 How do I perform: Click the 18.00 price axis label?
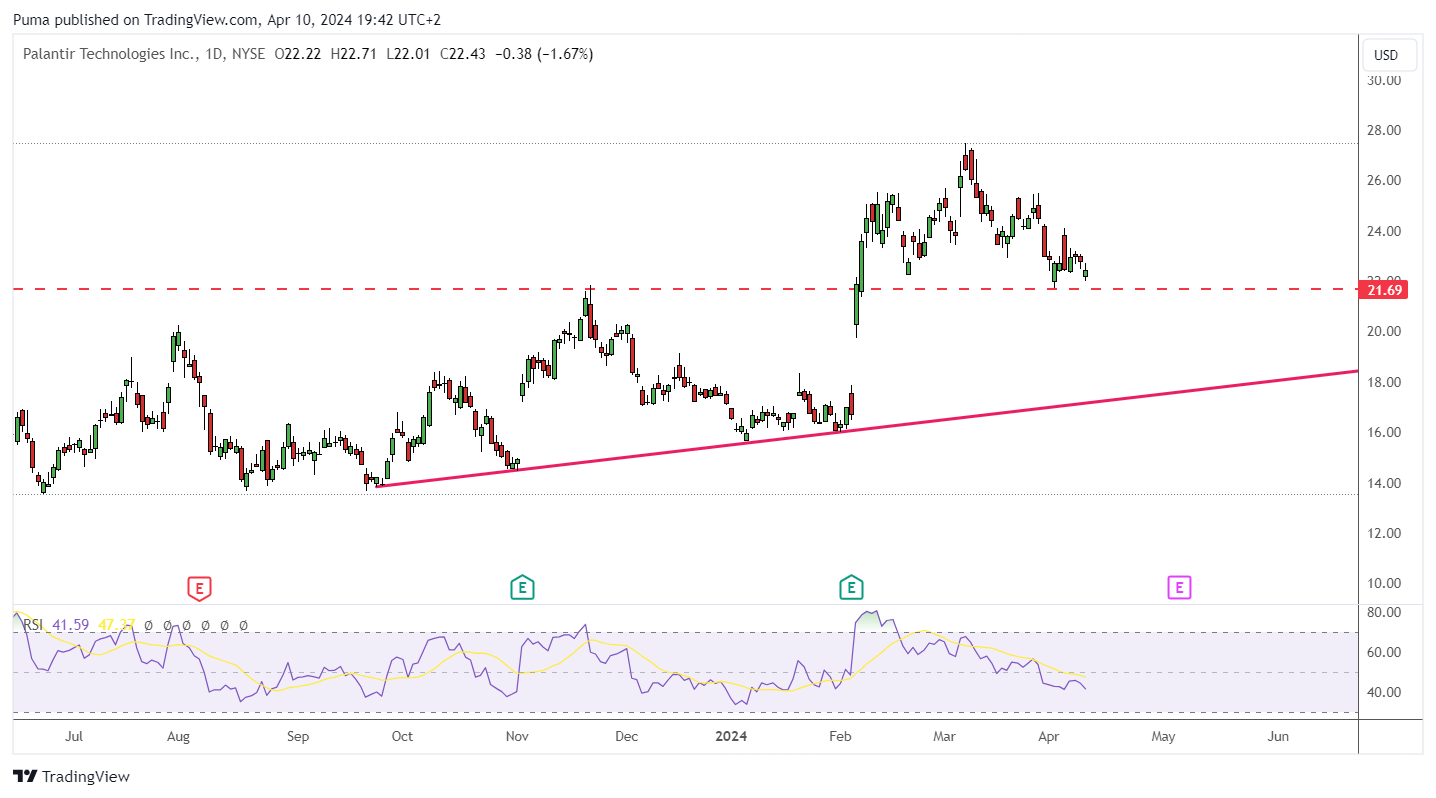pos(1384,382)
